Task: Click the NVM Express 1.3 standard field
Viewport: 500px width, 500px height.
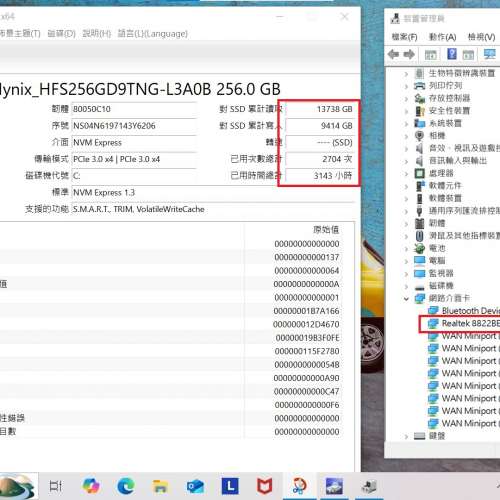Action: coord(213,193)
